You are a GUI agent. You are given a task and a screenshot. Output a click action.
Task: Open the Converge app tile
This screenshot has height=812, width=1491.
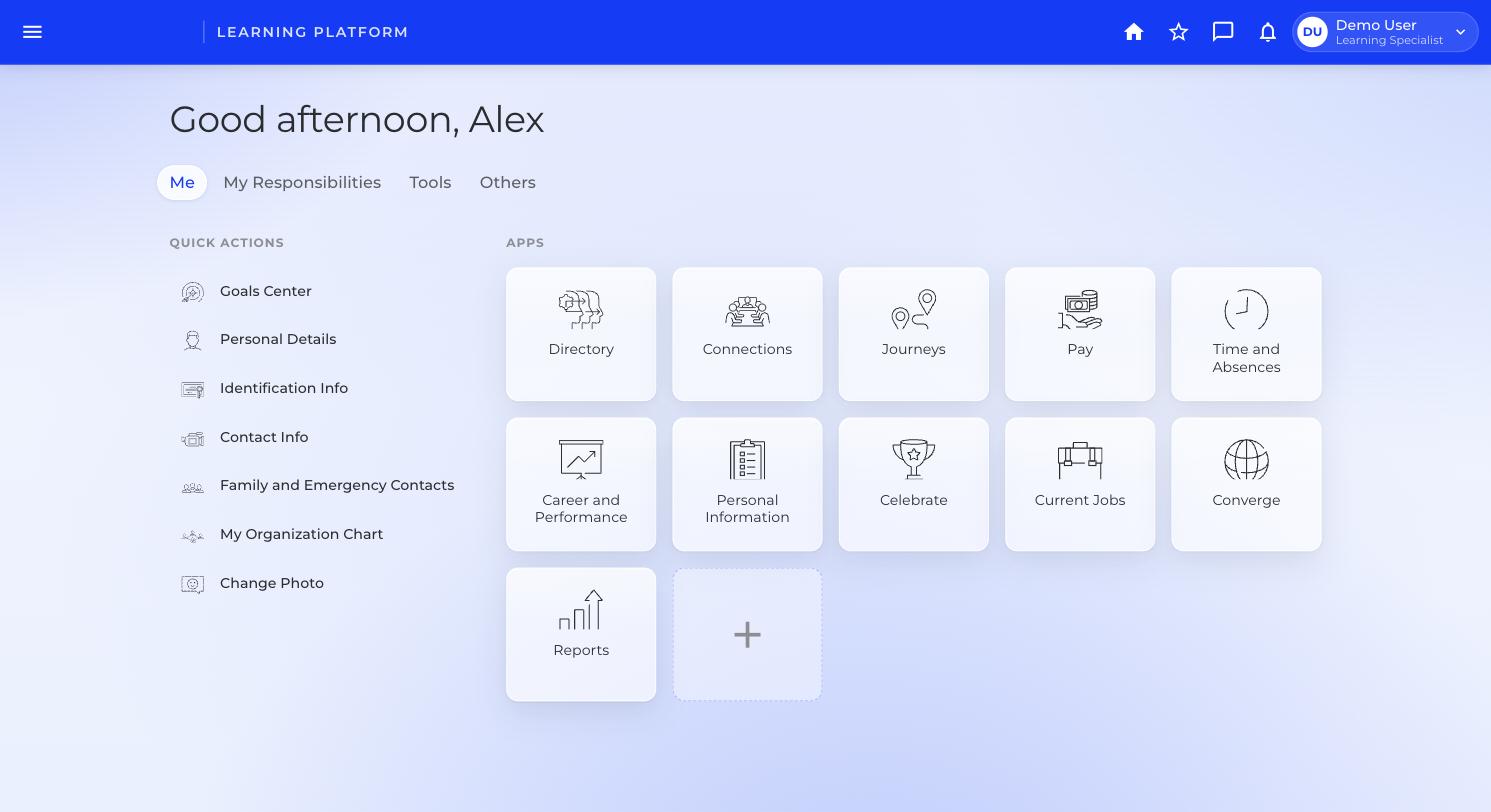click(1246, 484)
